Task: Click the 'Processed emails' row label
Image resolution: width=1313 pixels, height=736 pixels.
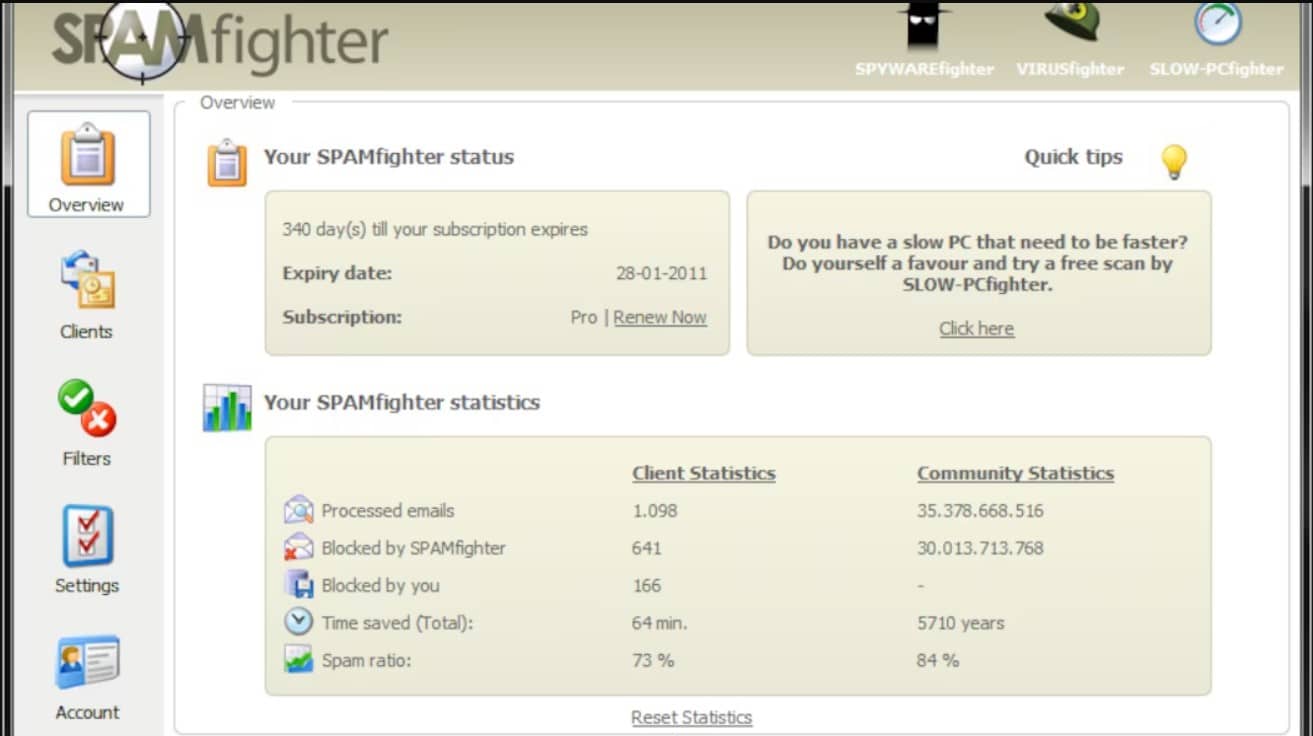Action: (388, 510)
